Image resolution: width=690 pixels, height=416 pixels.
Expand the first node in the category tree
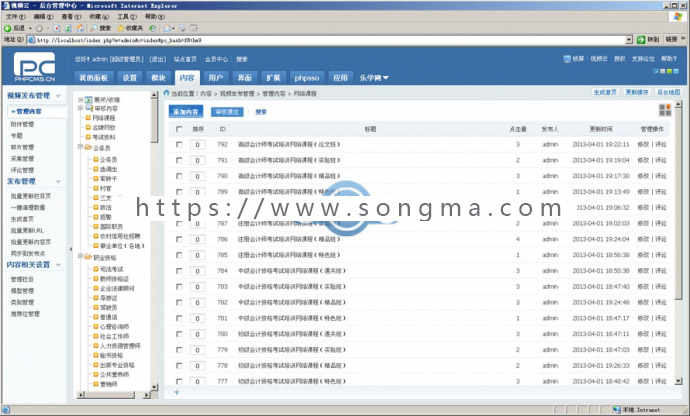81,99
